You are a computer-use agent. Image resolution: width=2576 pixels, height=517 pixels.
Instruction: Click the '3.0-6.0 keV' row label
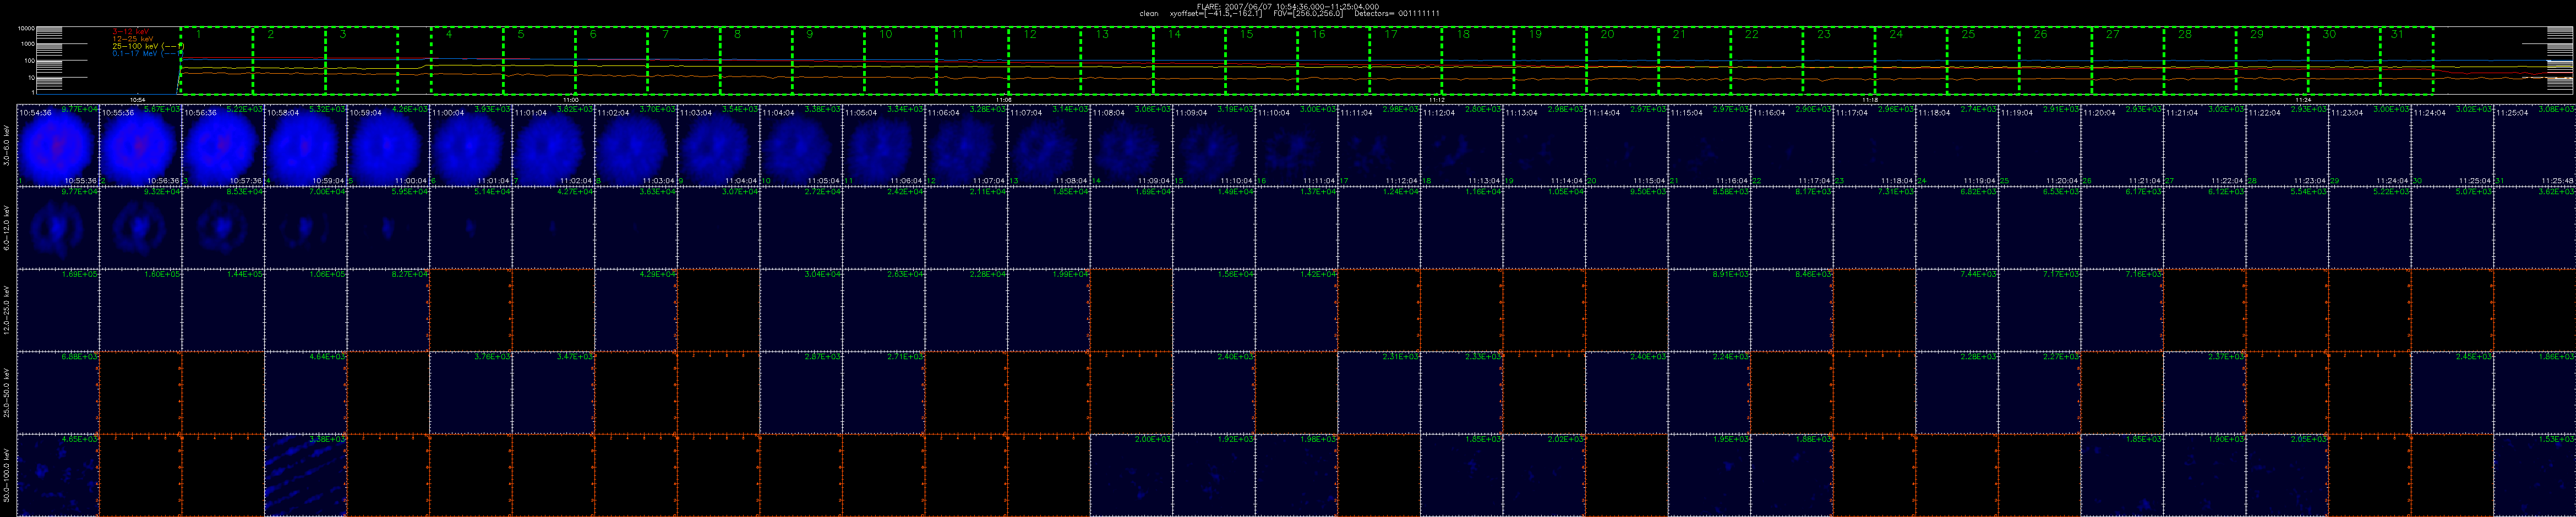click(8, 144)
